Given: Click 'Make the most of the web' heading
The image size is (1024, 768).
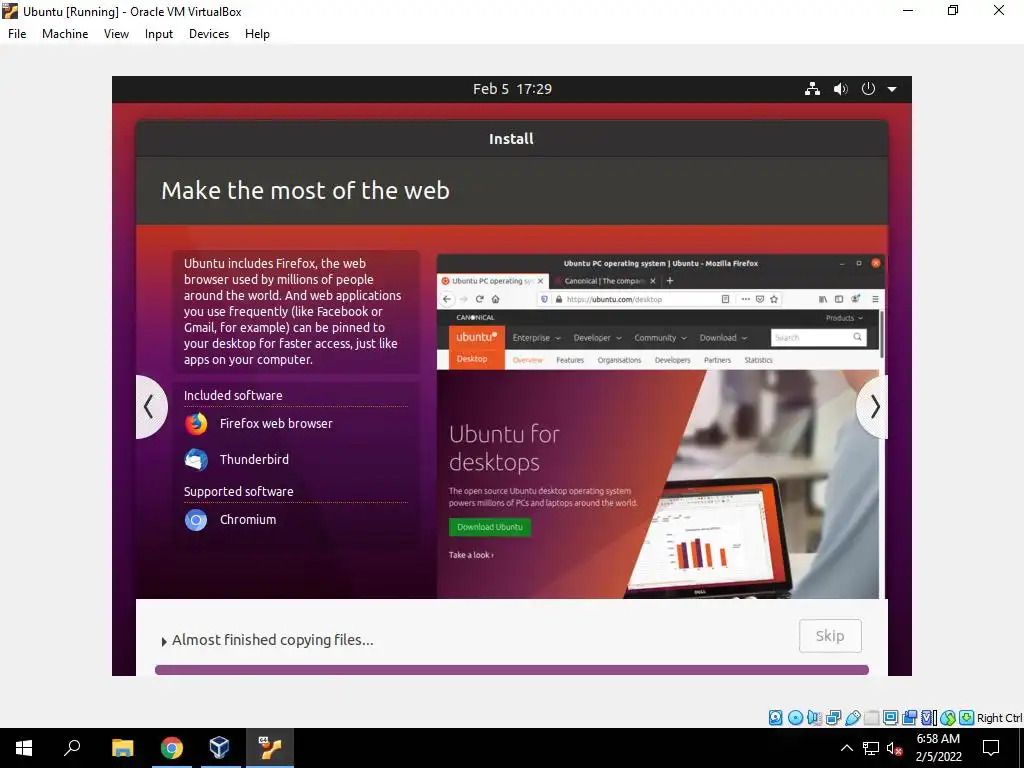Looking at the screenshot, I should tap(306, 191).
